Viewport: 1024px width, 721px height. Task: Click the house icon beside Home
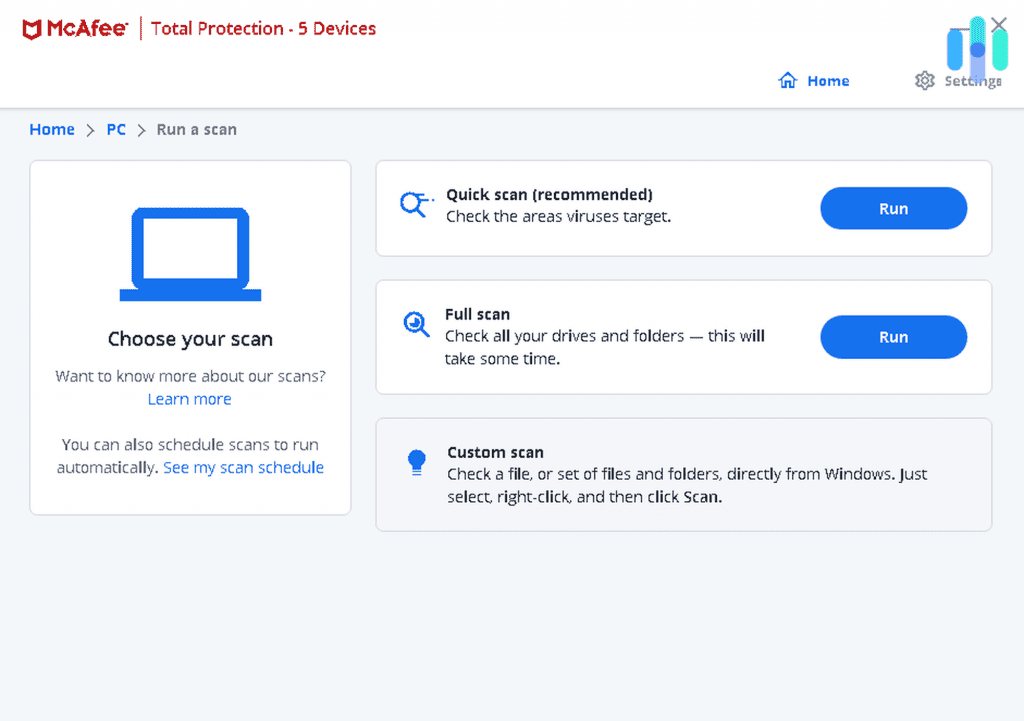[x=787, y=81]
